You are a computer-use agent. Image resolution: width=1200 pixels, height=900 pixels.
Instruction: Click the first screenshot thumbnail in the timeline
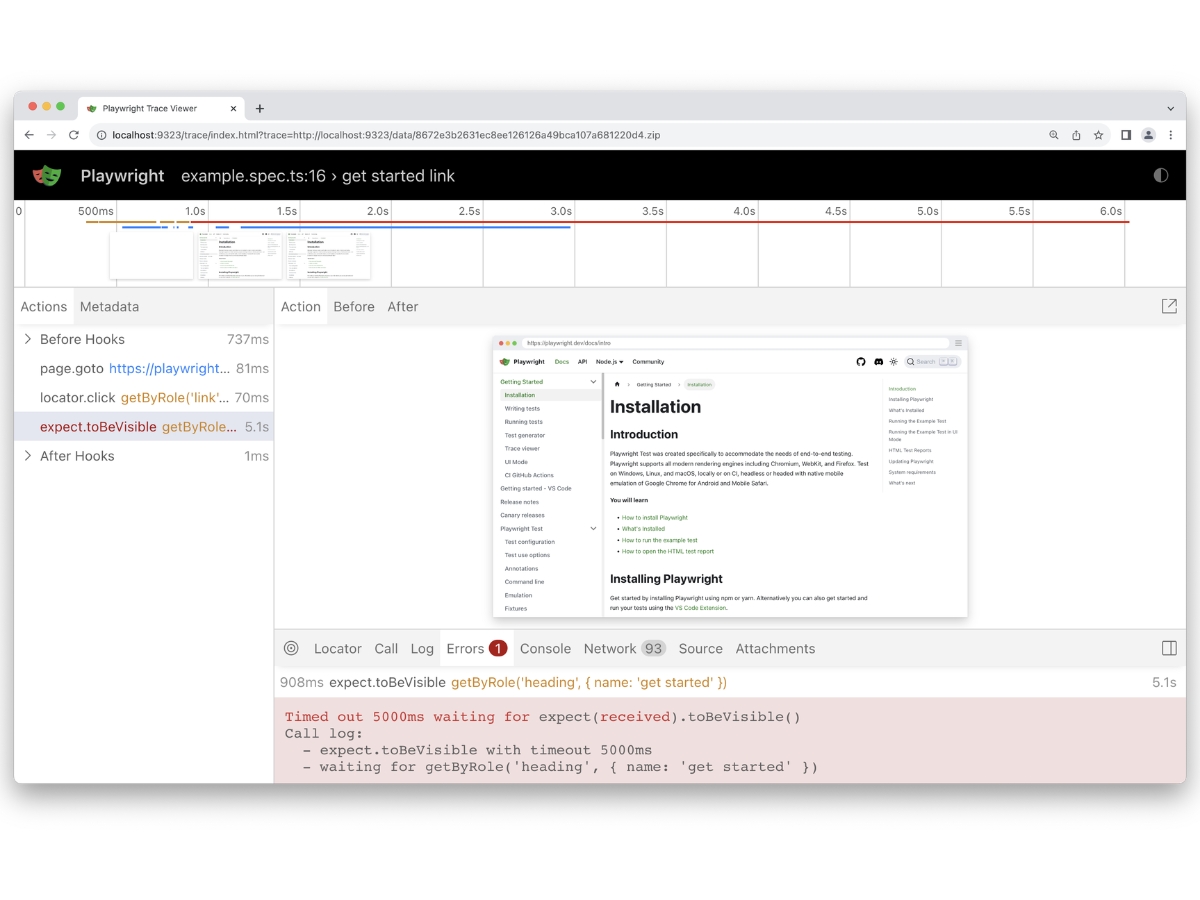(x=151, y=256)
